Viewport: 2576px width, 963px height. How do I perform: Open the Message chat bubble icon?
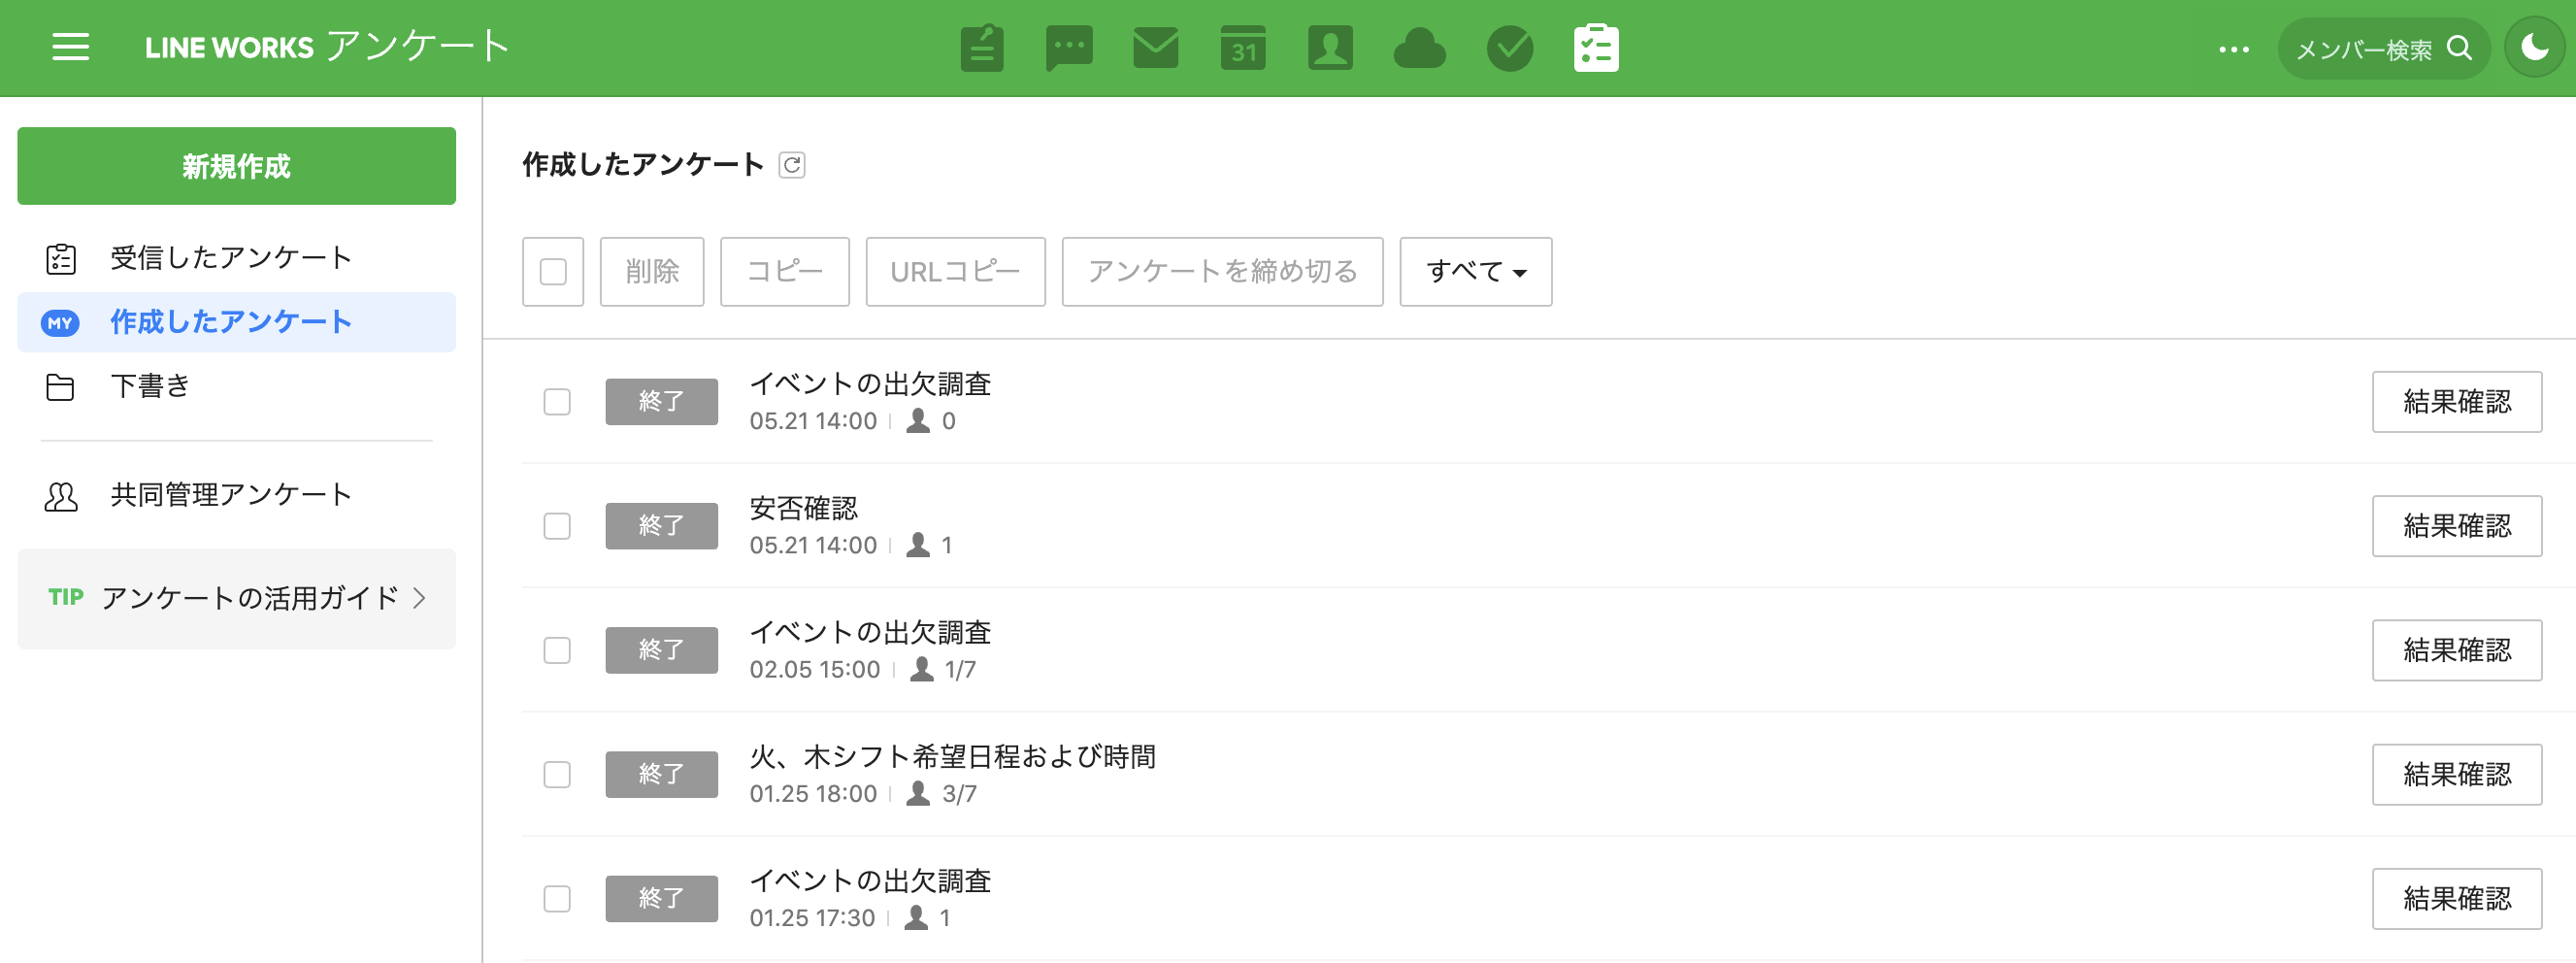[1069, 48]
